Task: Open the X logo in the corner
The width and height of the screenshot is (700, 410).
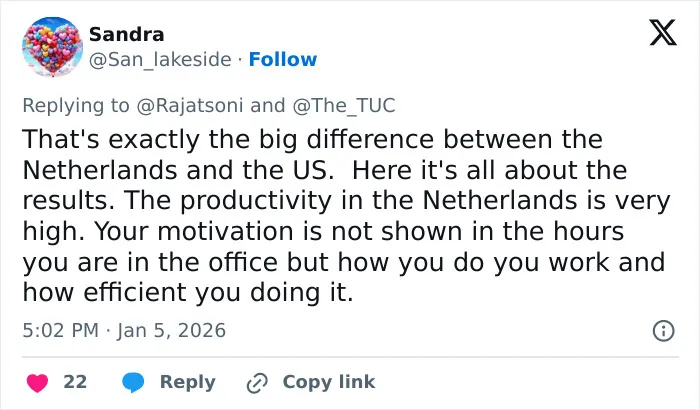Action: [x=663, y=32]
